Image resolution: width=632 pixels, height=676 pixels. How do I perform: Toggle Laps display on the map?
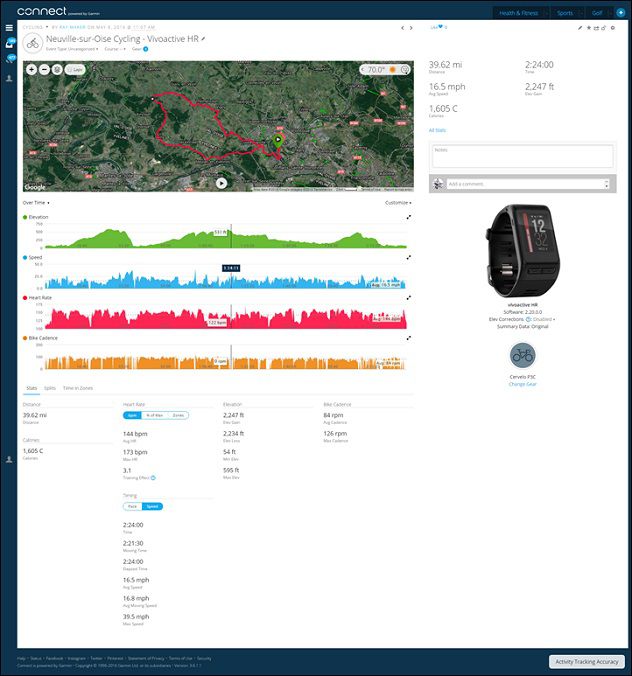(75, 69)
